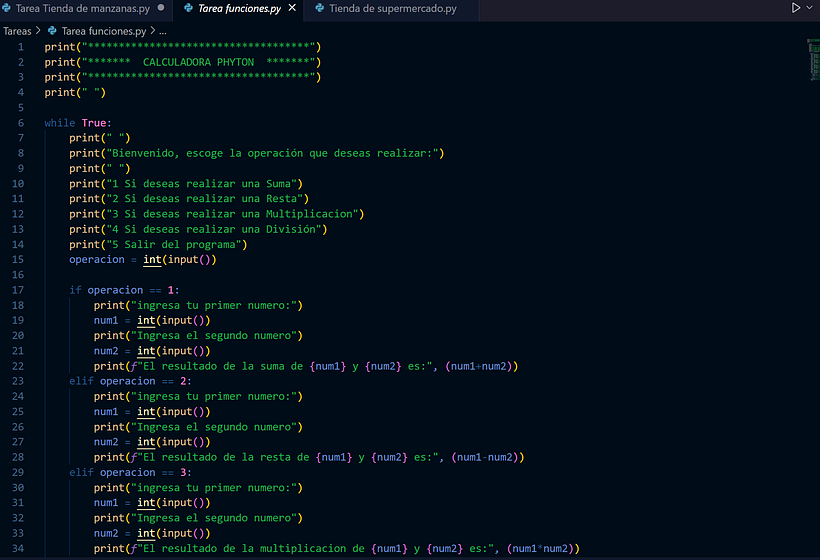
Task: Click the minimap code overview
Action: pyautogui.click(x=813, y=59)
